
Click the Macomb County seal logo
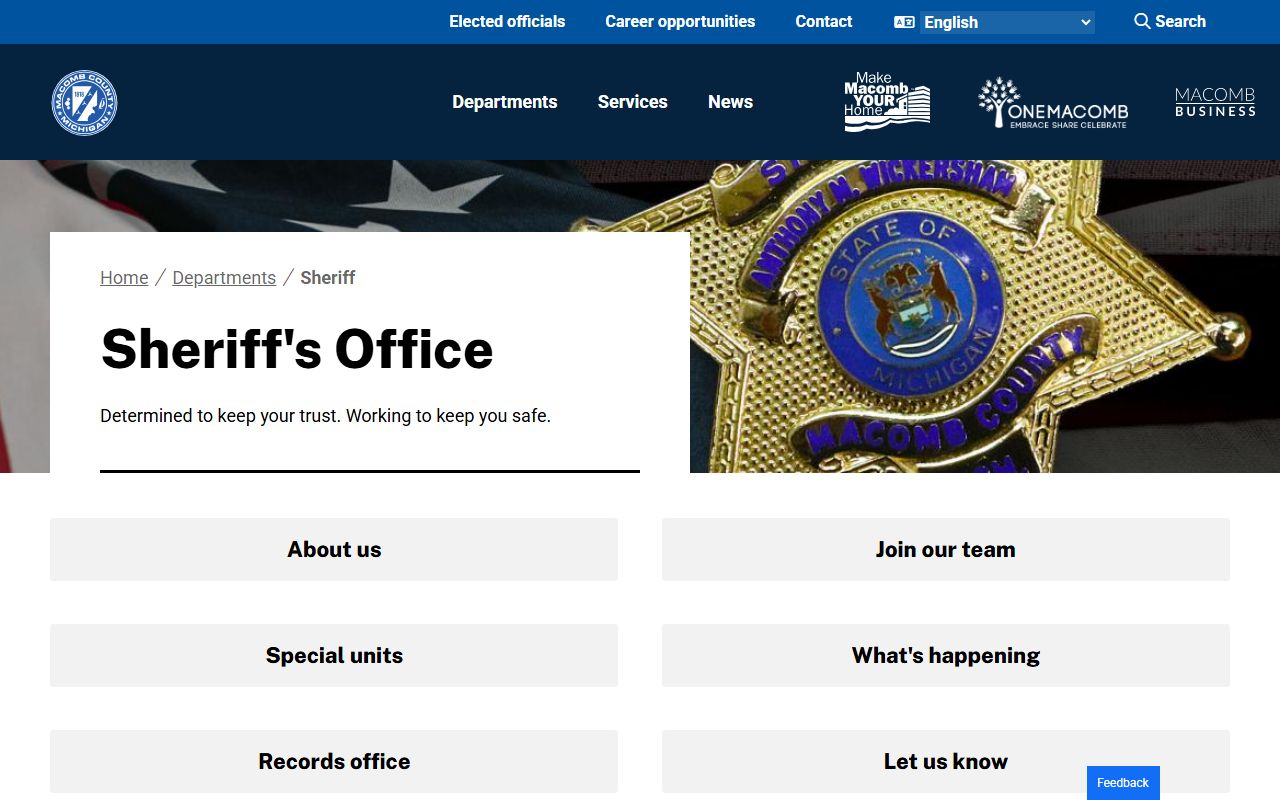pyautogui.click(x=85, y=102)
